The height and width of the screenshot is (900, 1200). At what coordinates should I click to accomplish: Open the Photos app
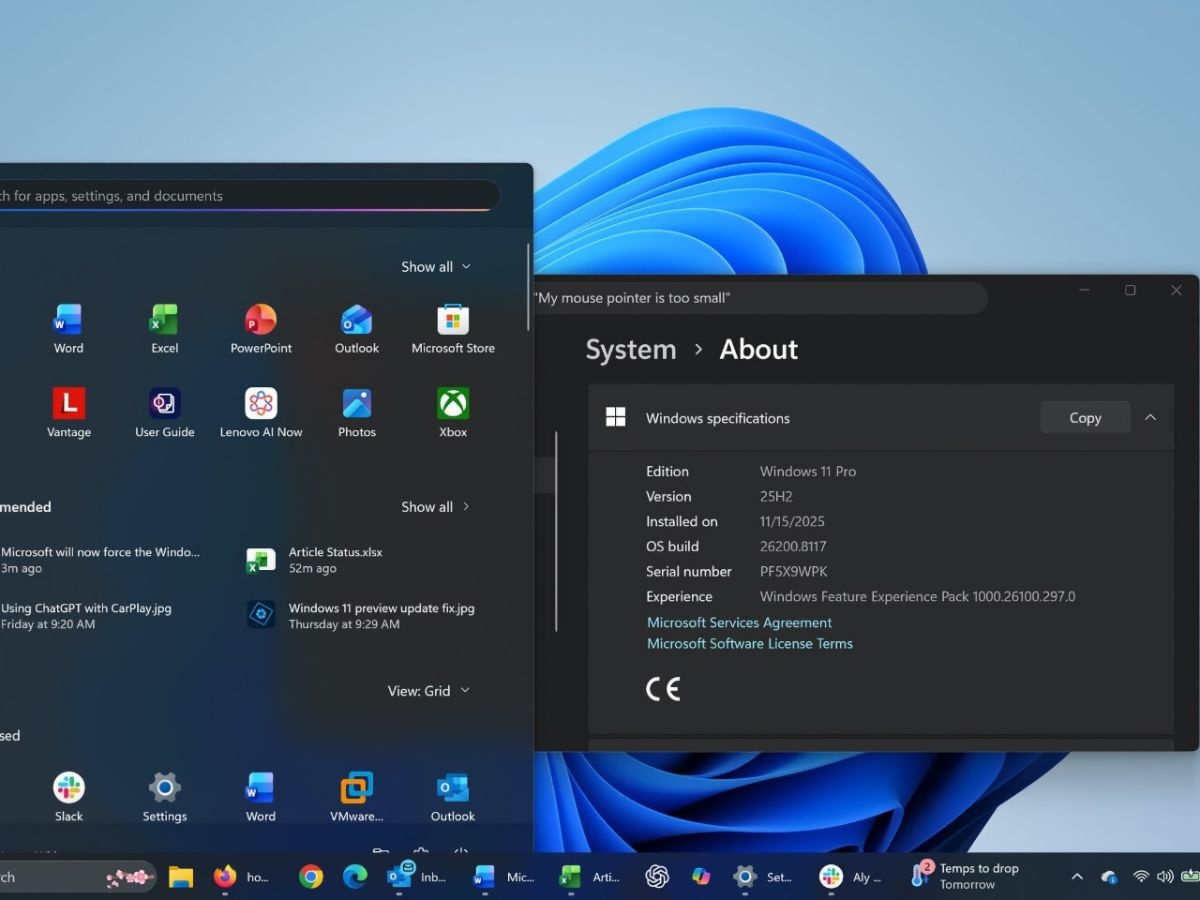[x=357, y=413]
